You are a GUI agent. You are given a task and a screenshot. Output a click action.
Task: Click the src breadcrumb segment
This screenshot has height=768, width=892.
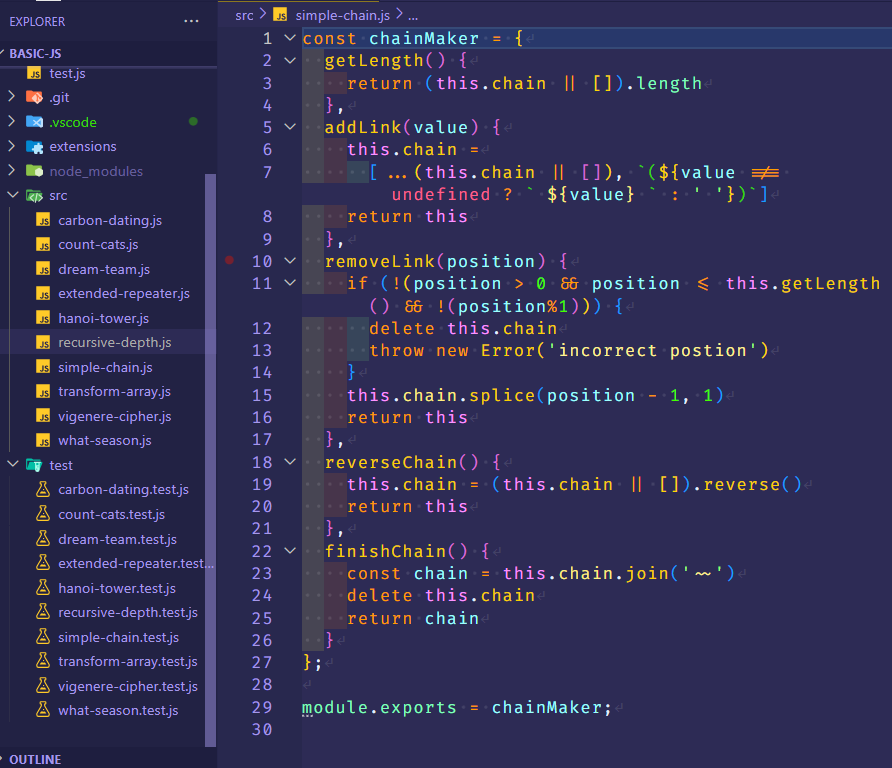244,15
